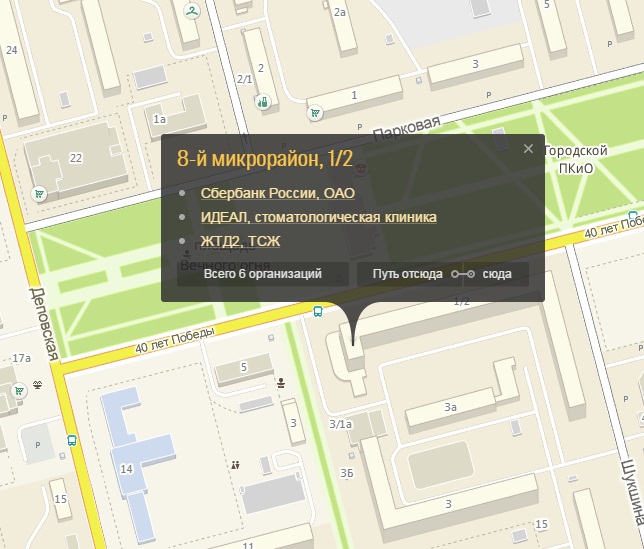
Task: Open the ЖТД2, ТСЖ organization link
Action: pyautogui.click(x=240, y=241)
